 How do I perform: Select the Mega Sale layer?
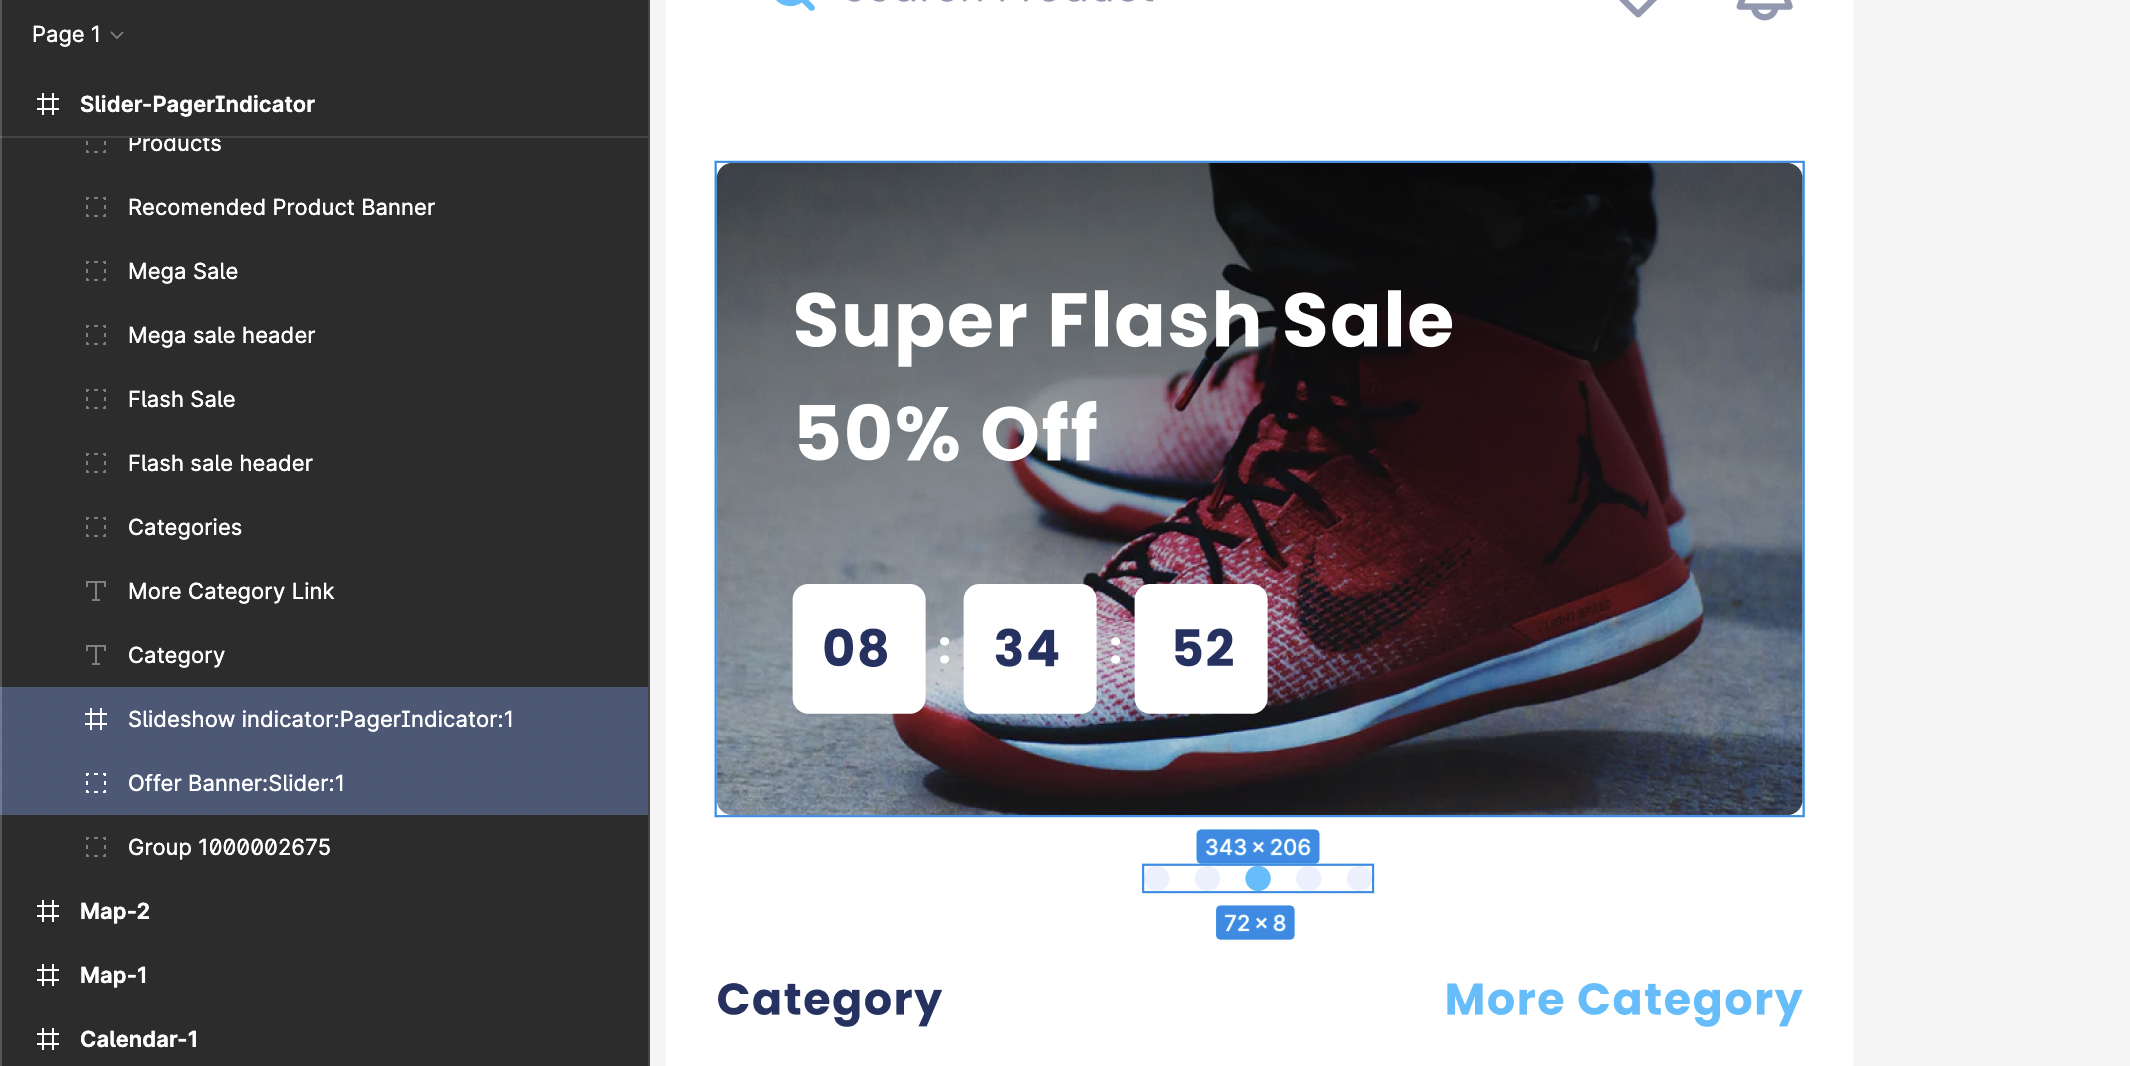325,271
